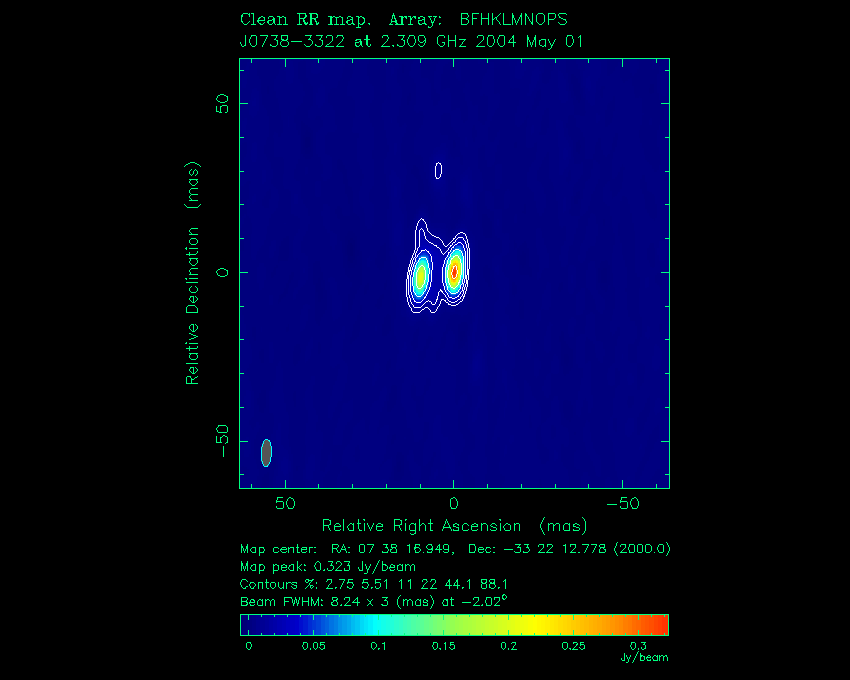Viewport: 850px width, 680px height.
Task: Click the gray beam ellipse in the map corner
Action: tap(266, 453)
